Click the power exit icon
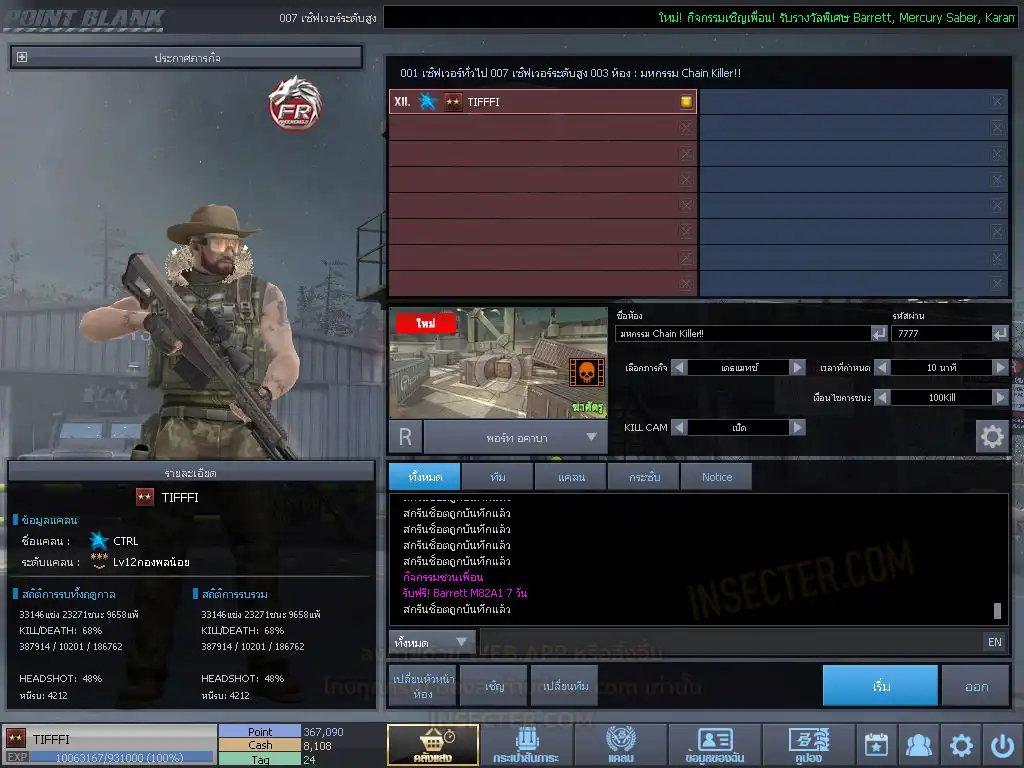The height and width of the screenshot is (768, 1024). coord(1002,745)
